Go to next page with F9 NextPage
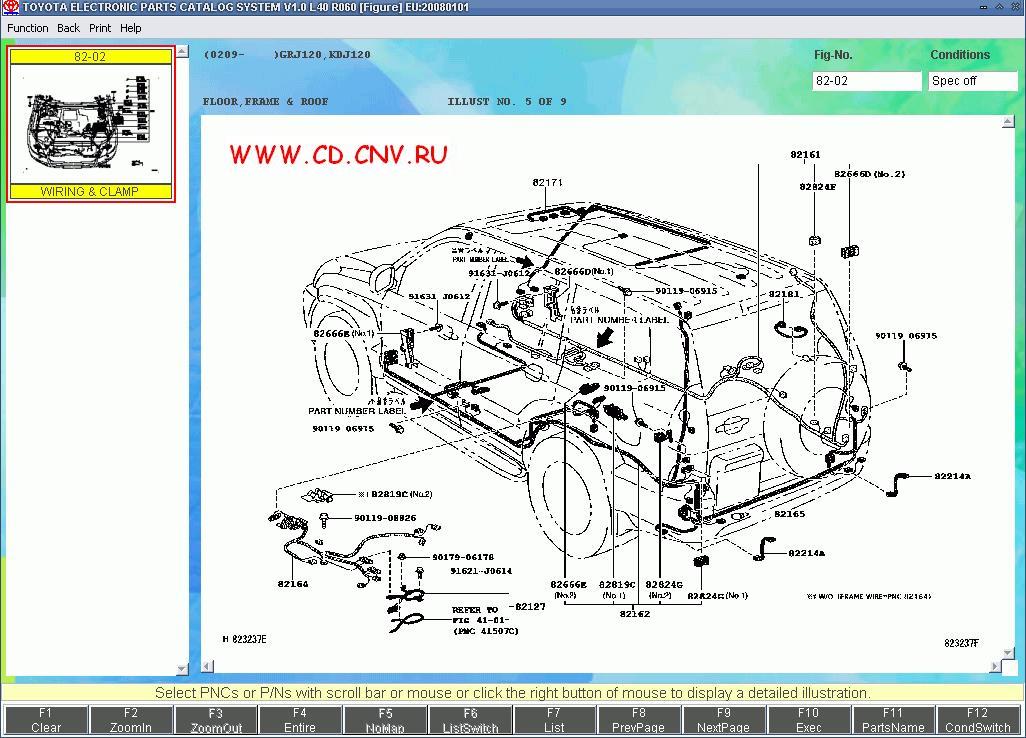Image resolution: width=1026 pixels, height=738 pixels. tap(724, 720)
